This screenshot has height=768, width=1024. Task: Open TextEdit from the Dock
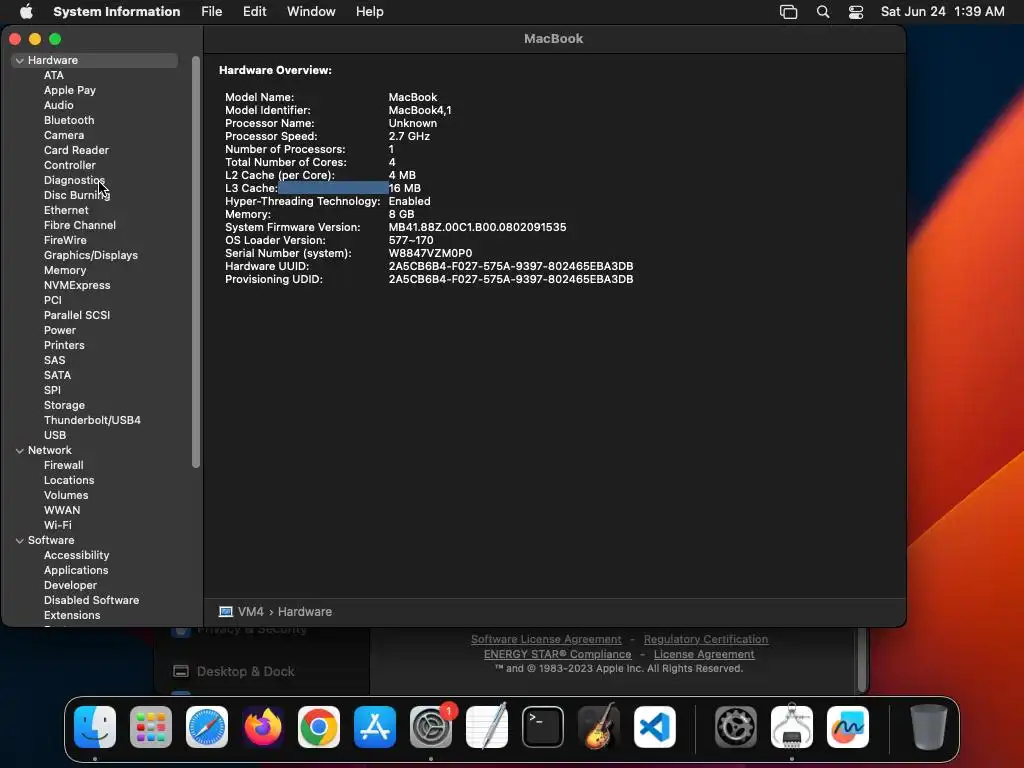tap(487, 727)
